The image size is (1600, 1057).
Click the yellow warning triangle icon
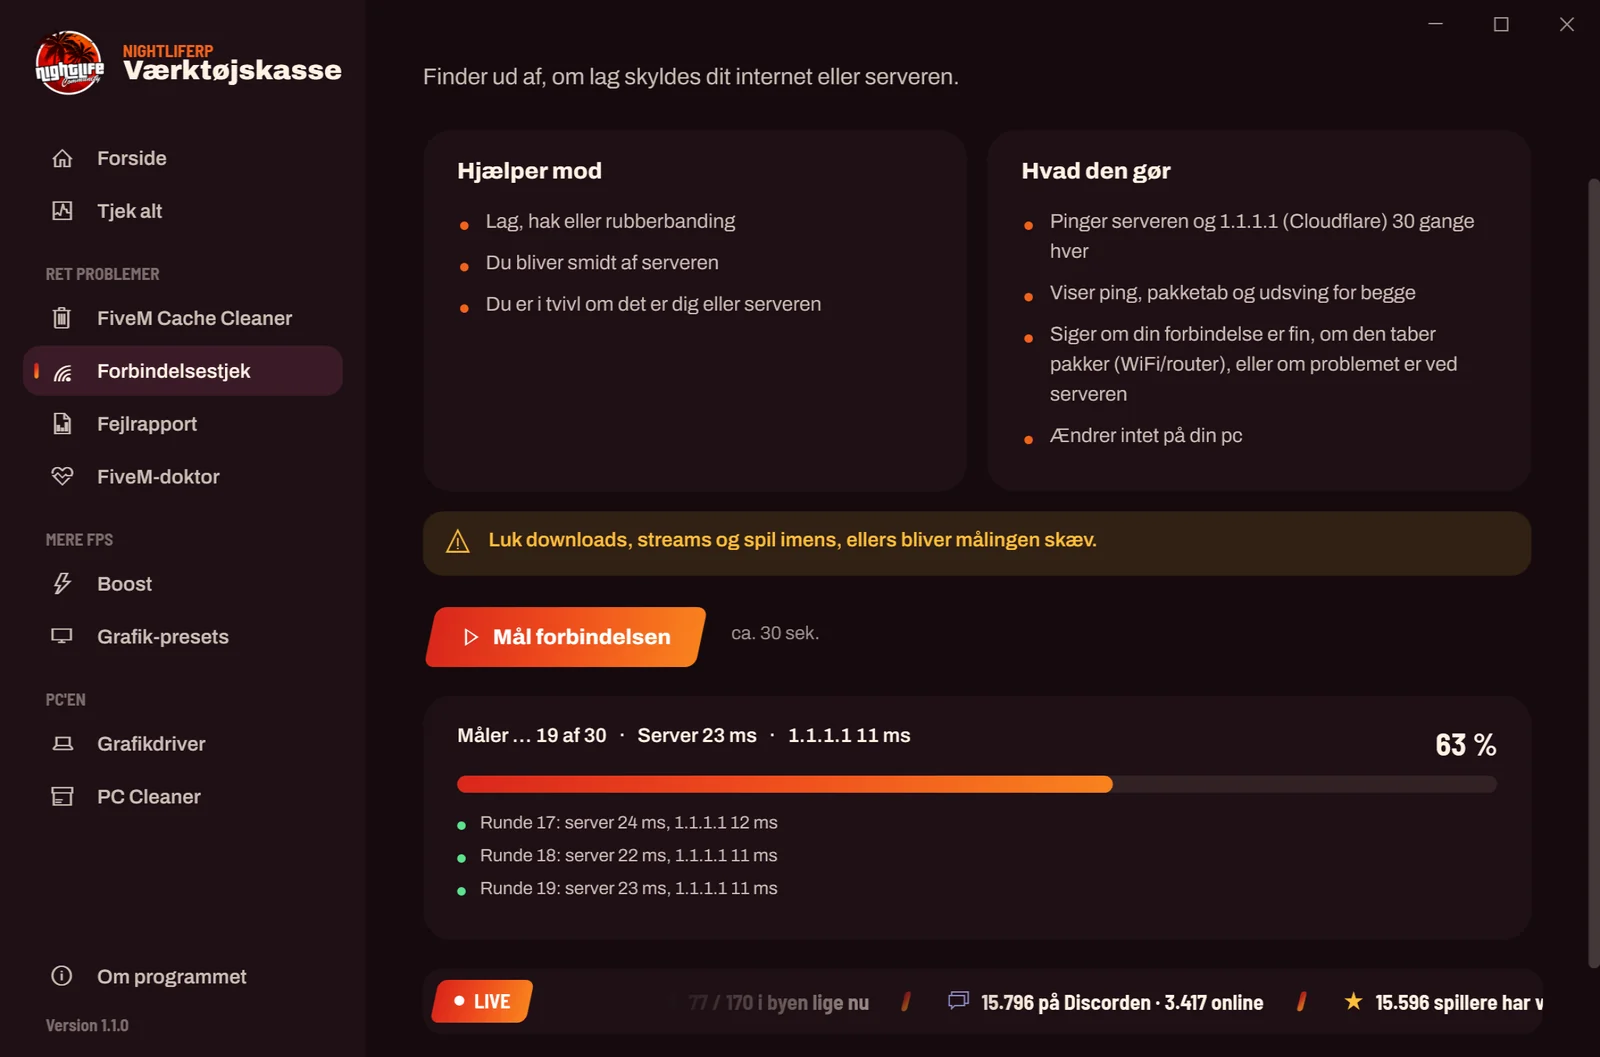coord(458,541)
